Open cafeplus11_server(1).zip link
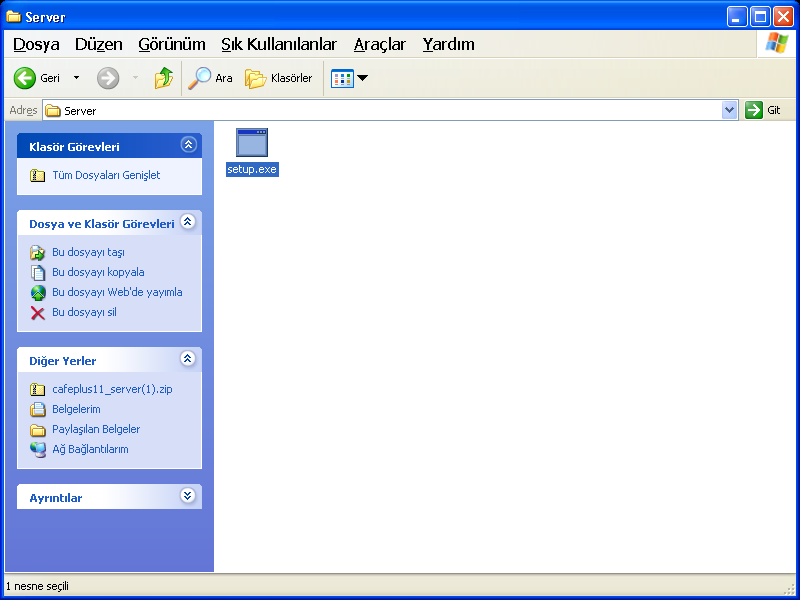800x600 pixels. tap(112, 389)
